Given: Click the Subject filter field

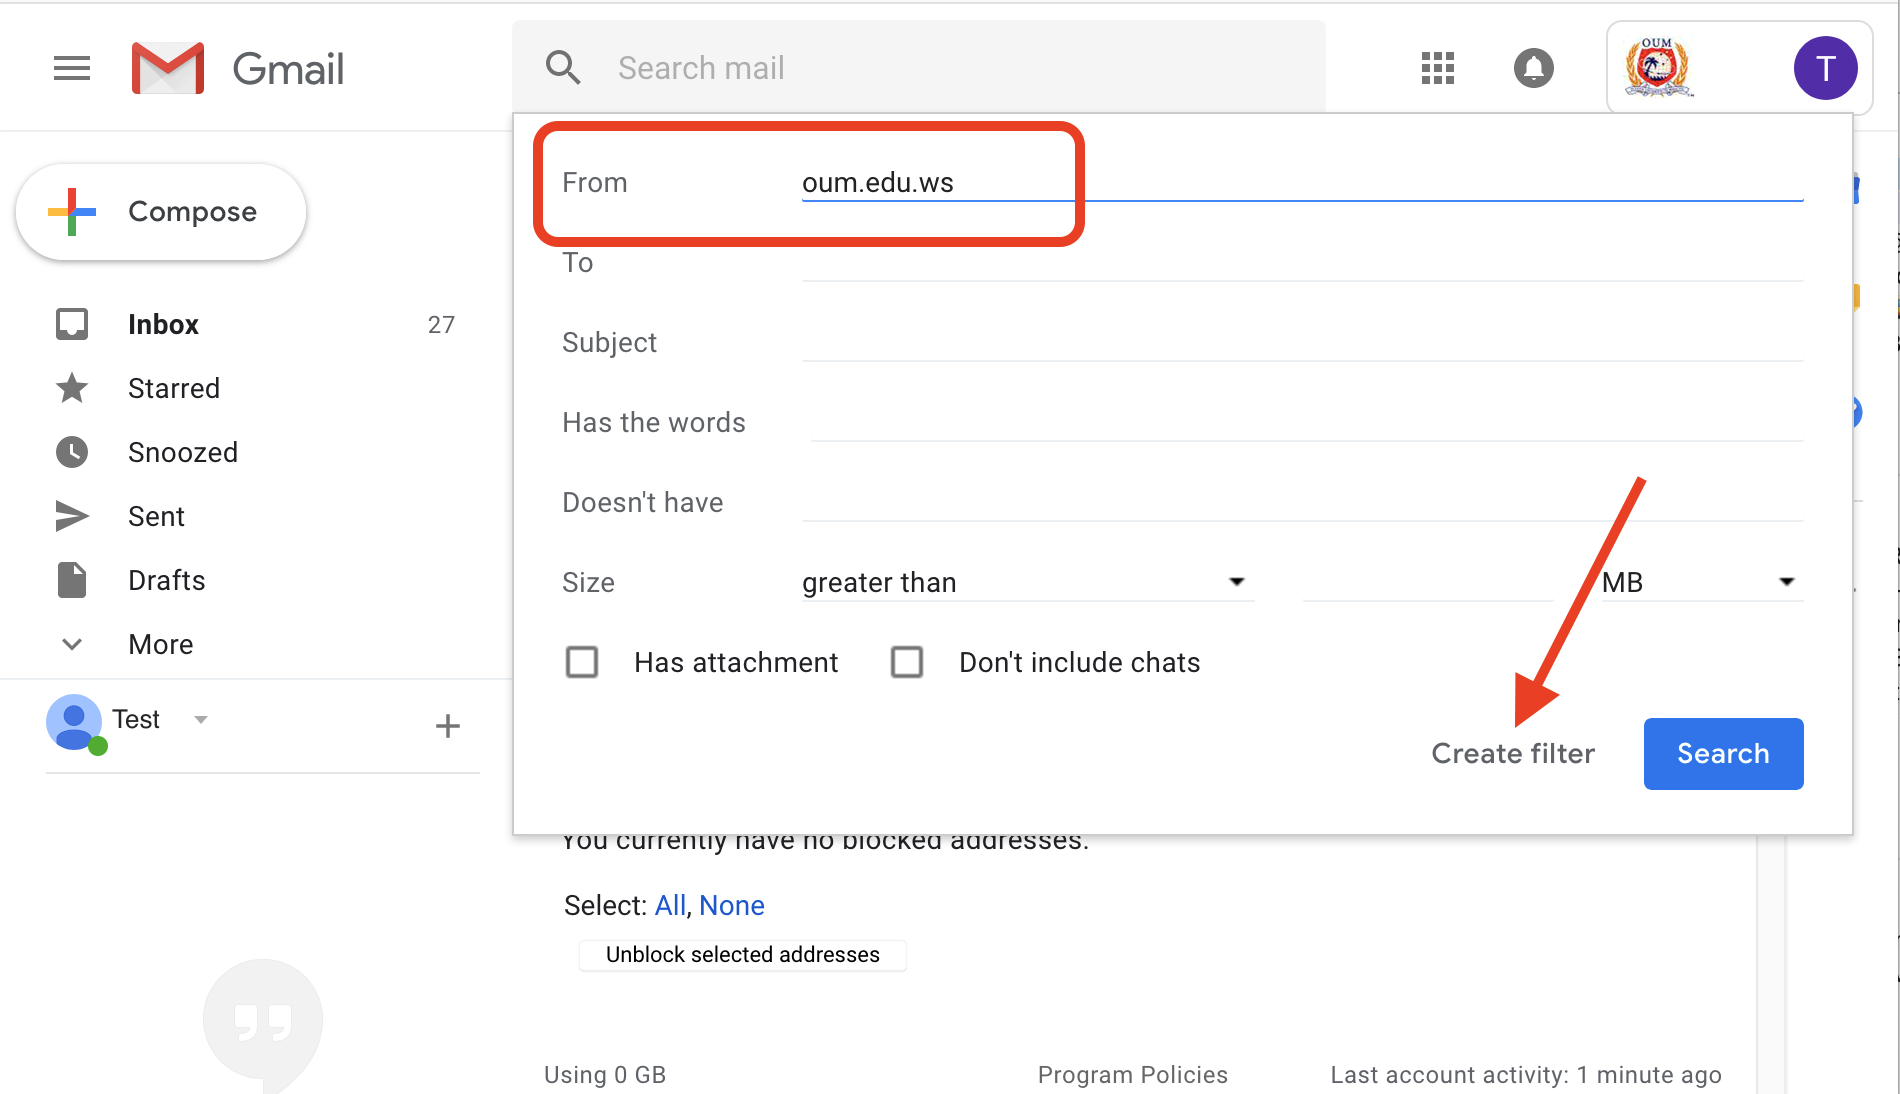Looking at the screenshot, I should coord(1302,342).
